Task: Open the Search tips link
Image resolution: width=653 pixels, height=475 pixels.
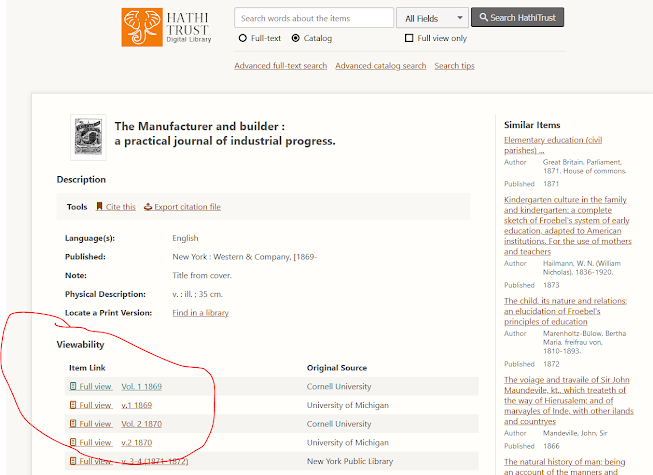Action: click(x=454, y=66)
